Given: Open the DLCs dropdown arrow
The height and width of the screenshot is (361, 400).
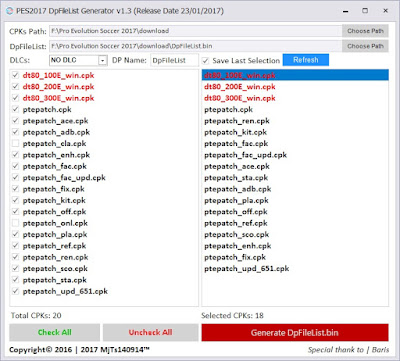Looking at the screenshot, I should tap(103, 61).
